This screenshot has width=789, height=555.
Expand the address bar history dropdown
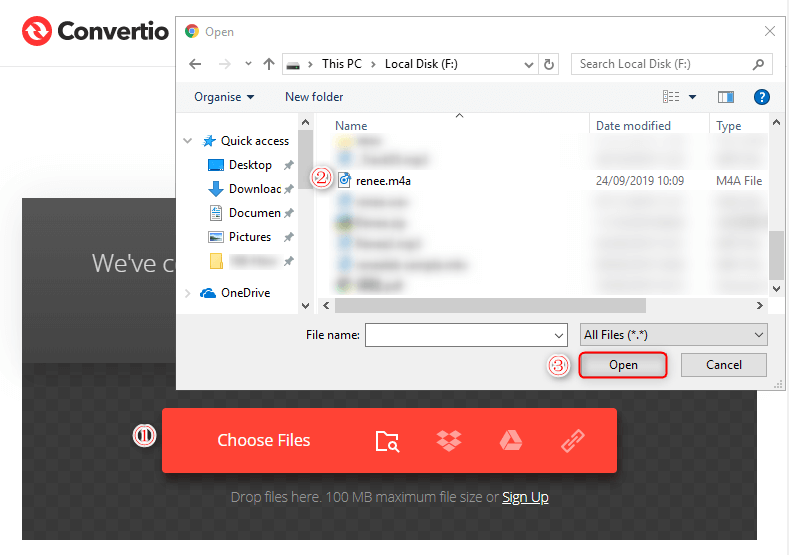tap(528, 64)
